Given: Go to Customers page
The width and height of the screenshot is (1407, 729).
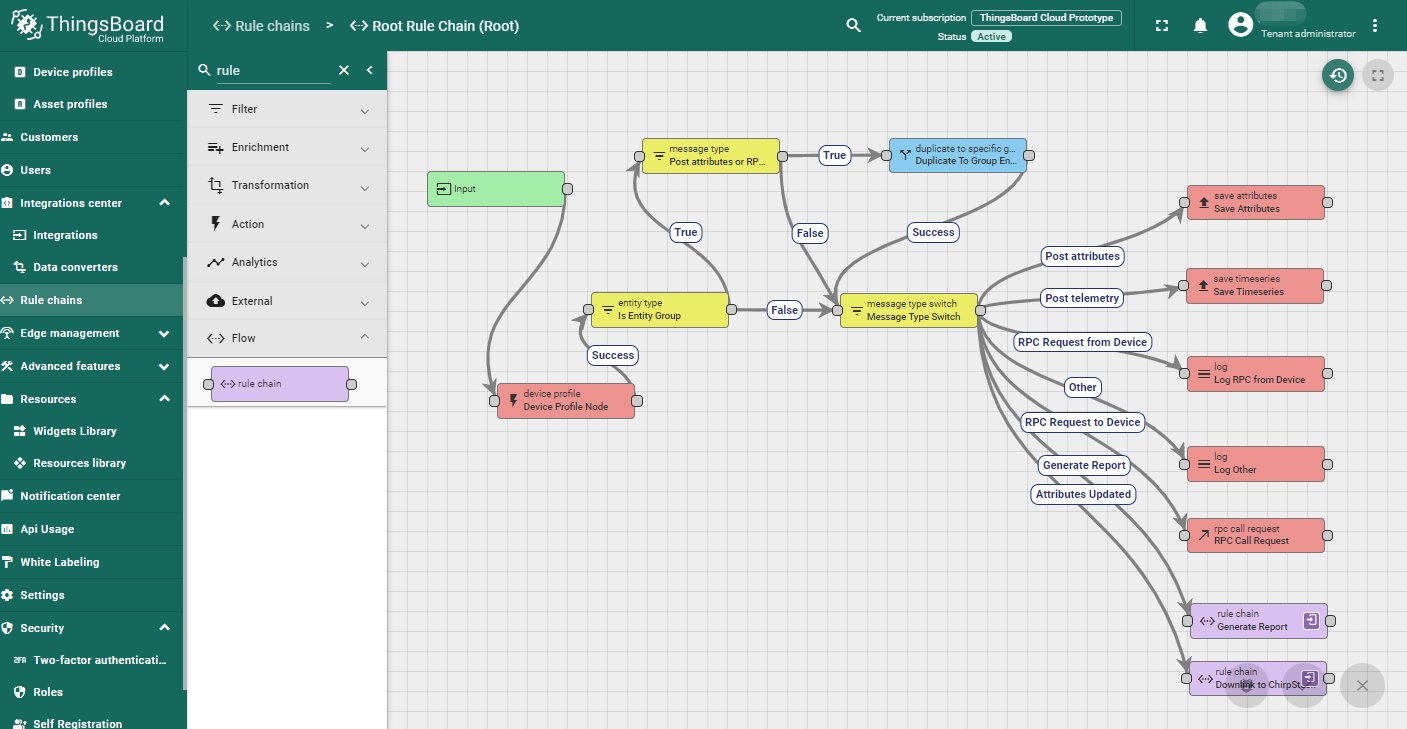Looking at the screenshot, I should coord(92,137).
